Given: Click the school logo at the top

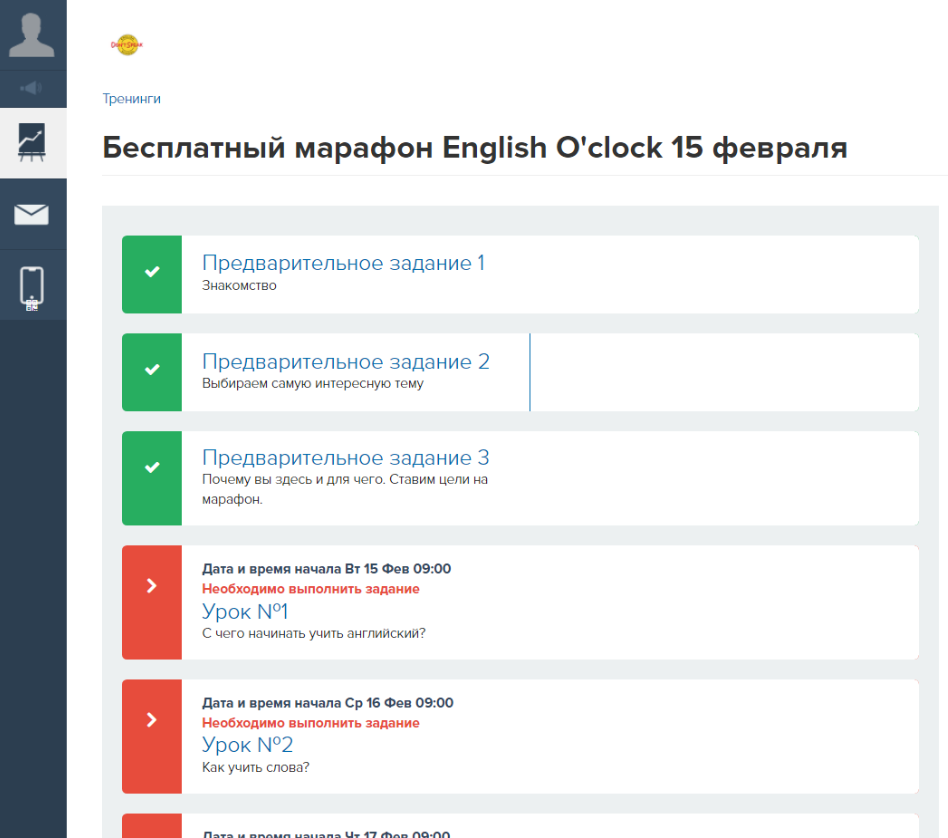Looking at the screenshot, I should [x=127, y=45].
